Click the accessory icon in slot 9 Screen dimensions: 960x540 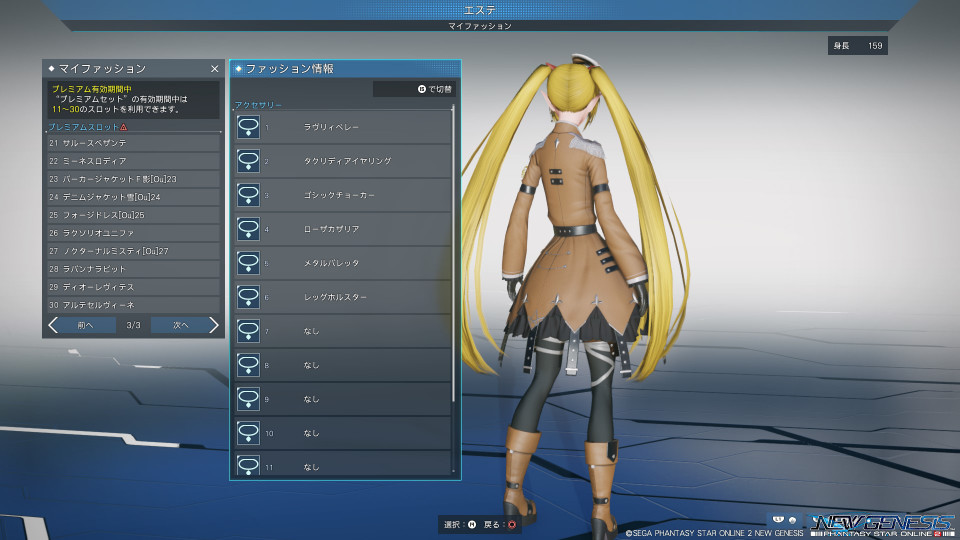(248, 399)
